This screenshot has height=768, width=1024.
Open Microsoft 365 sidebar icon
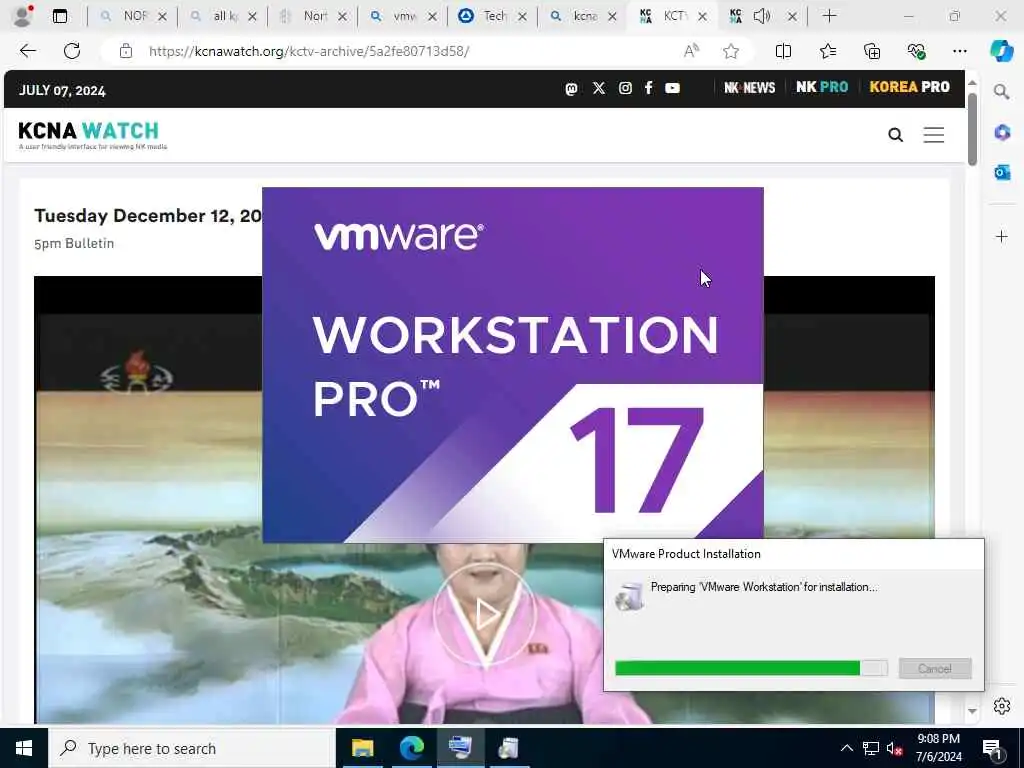tap(1002, 133)
